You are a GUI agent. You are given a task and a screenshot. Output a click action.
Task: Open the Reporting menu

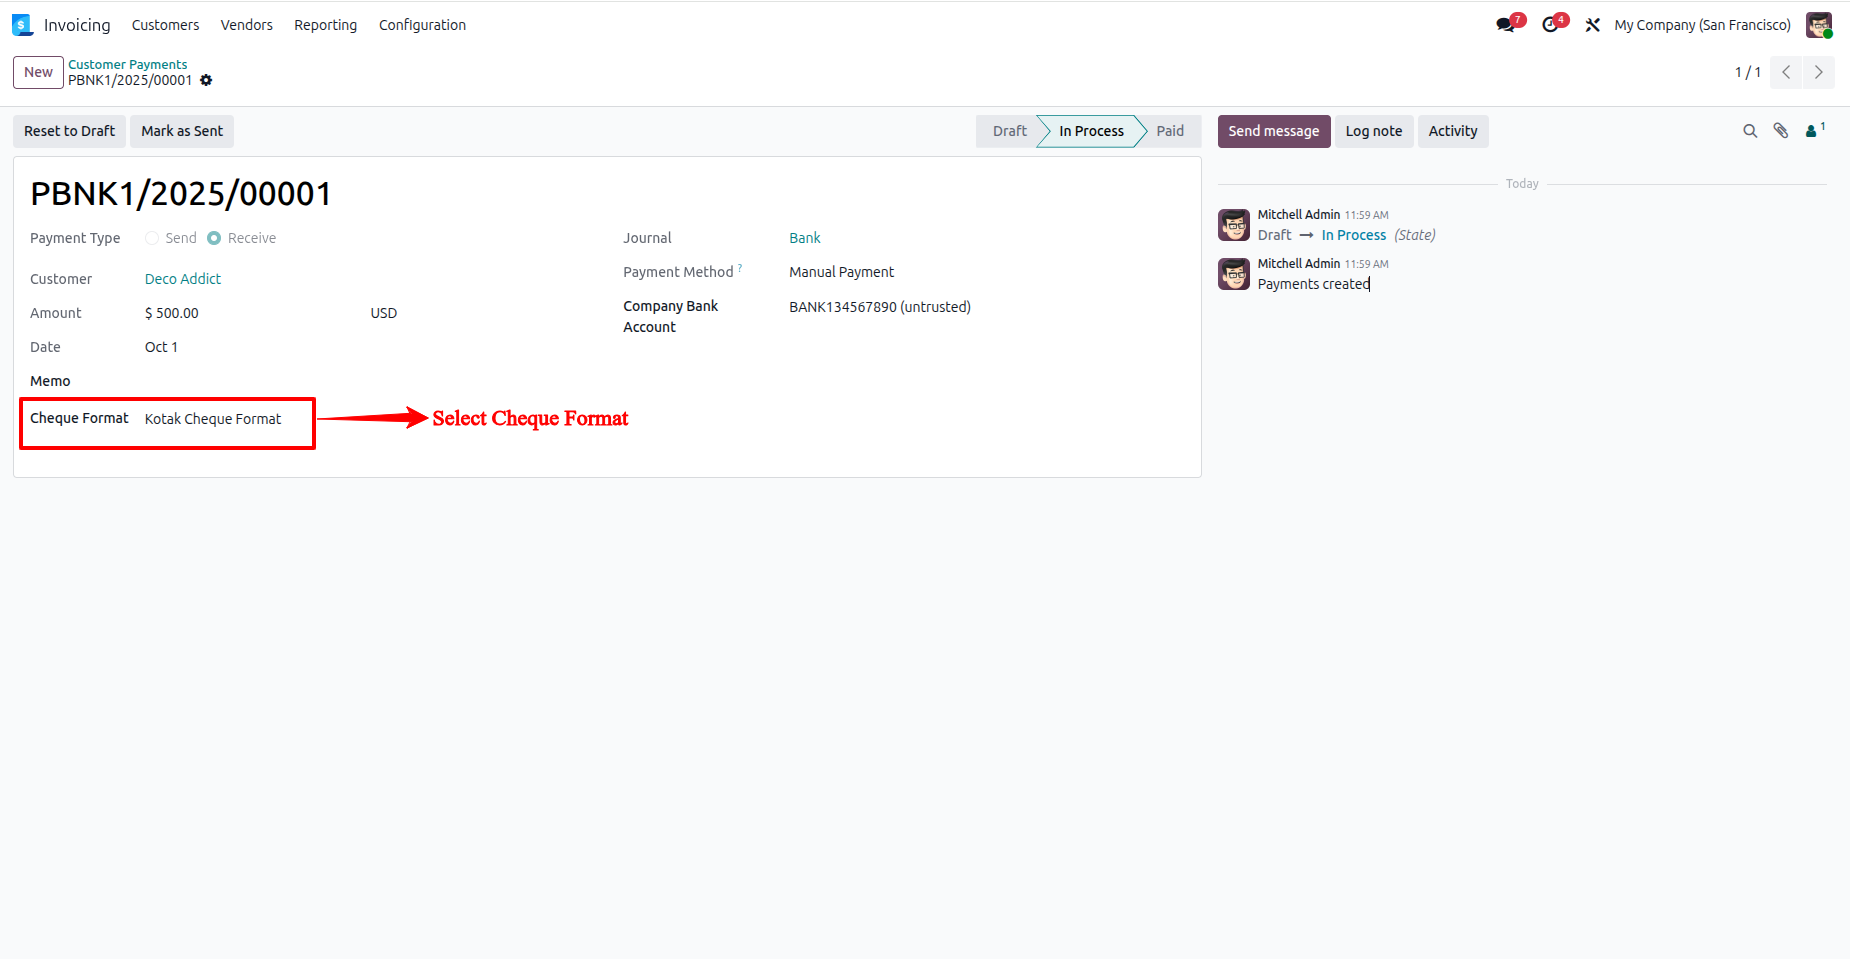coord(325,25)
